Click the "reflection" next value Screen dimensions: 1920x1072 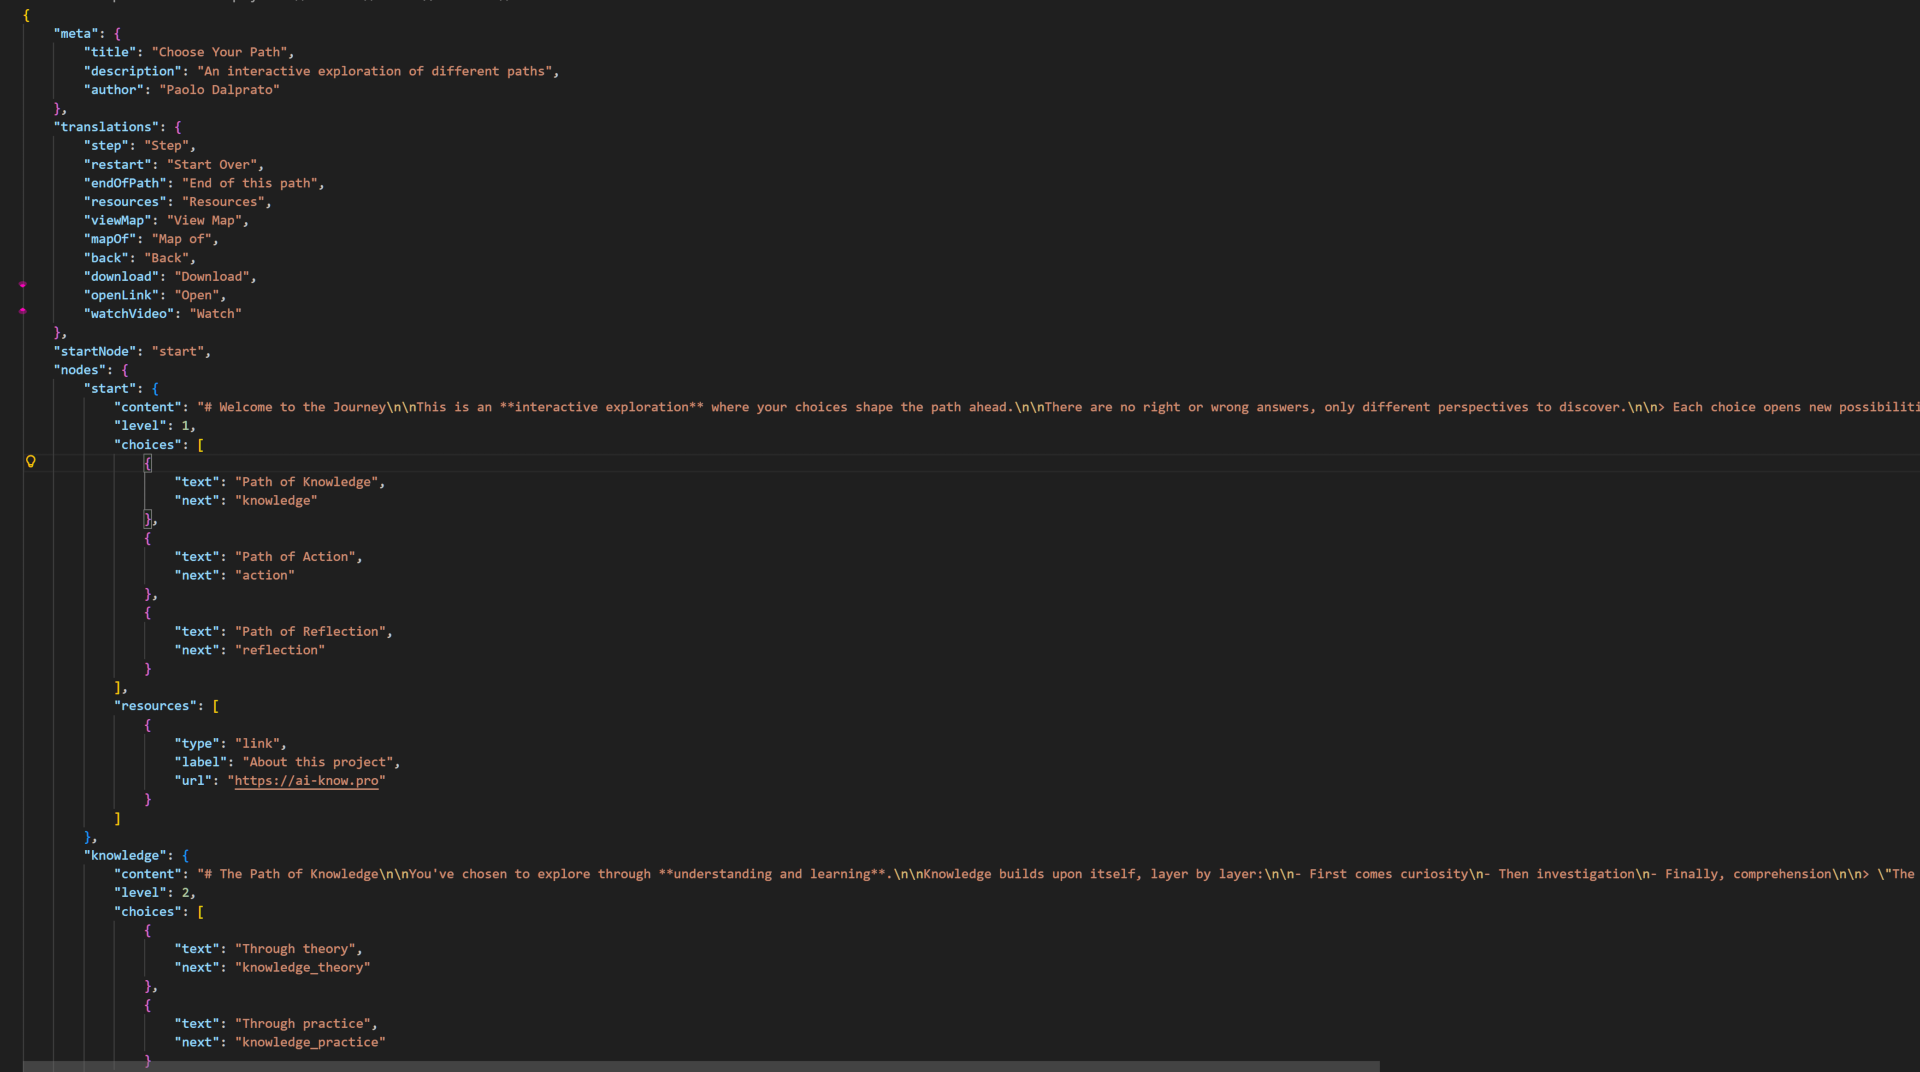pyautogui.click(x=280, y=650)
